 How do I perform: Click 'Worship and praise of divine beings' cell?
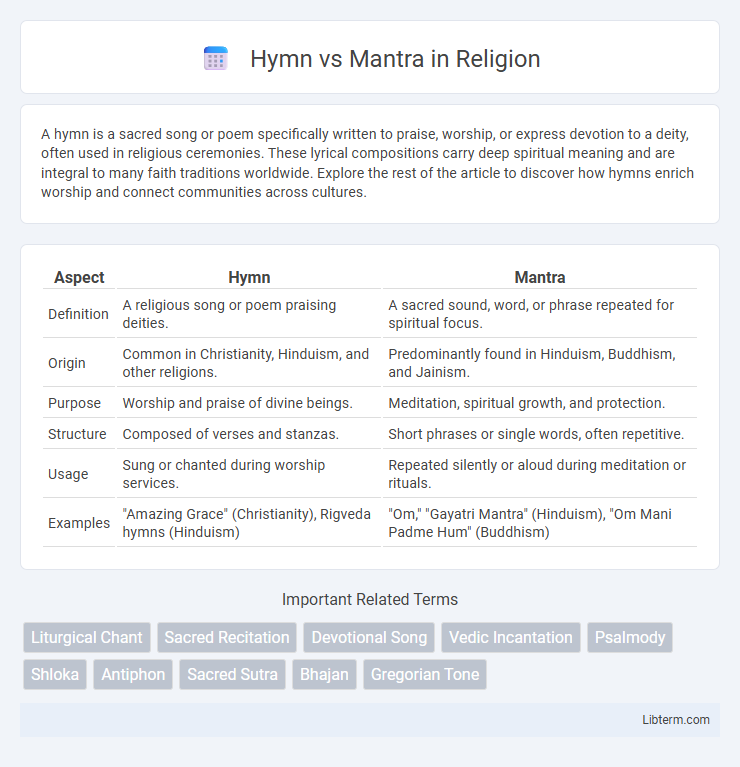click(x=249, y=403)
